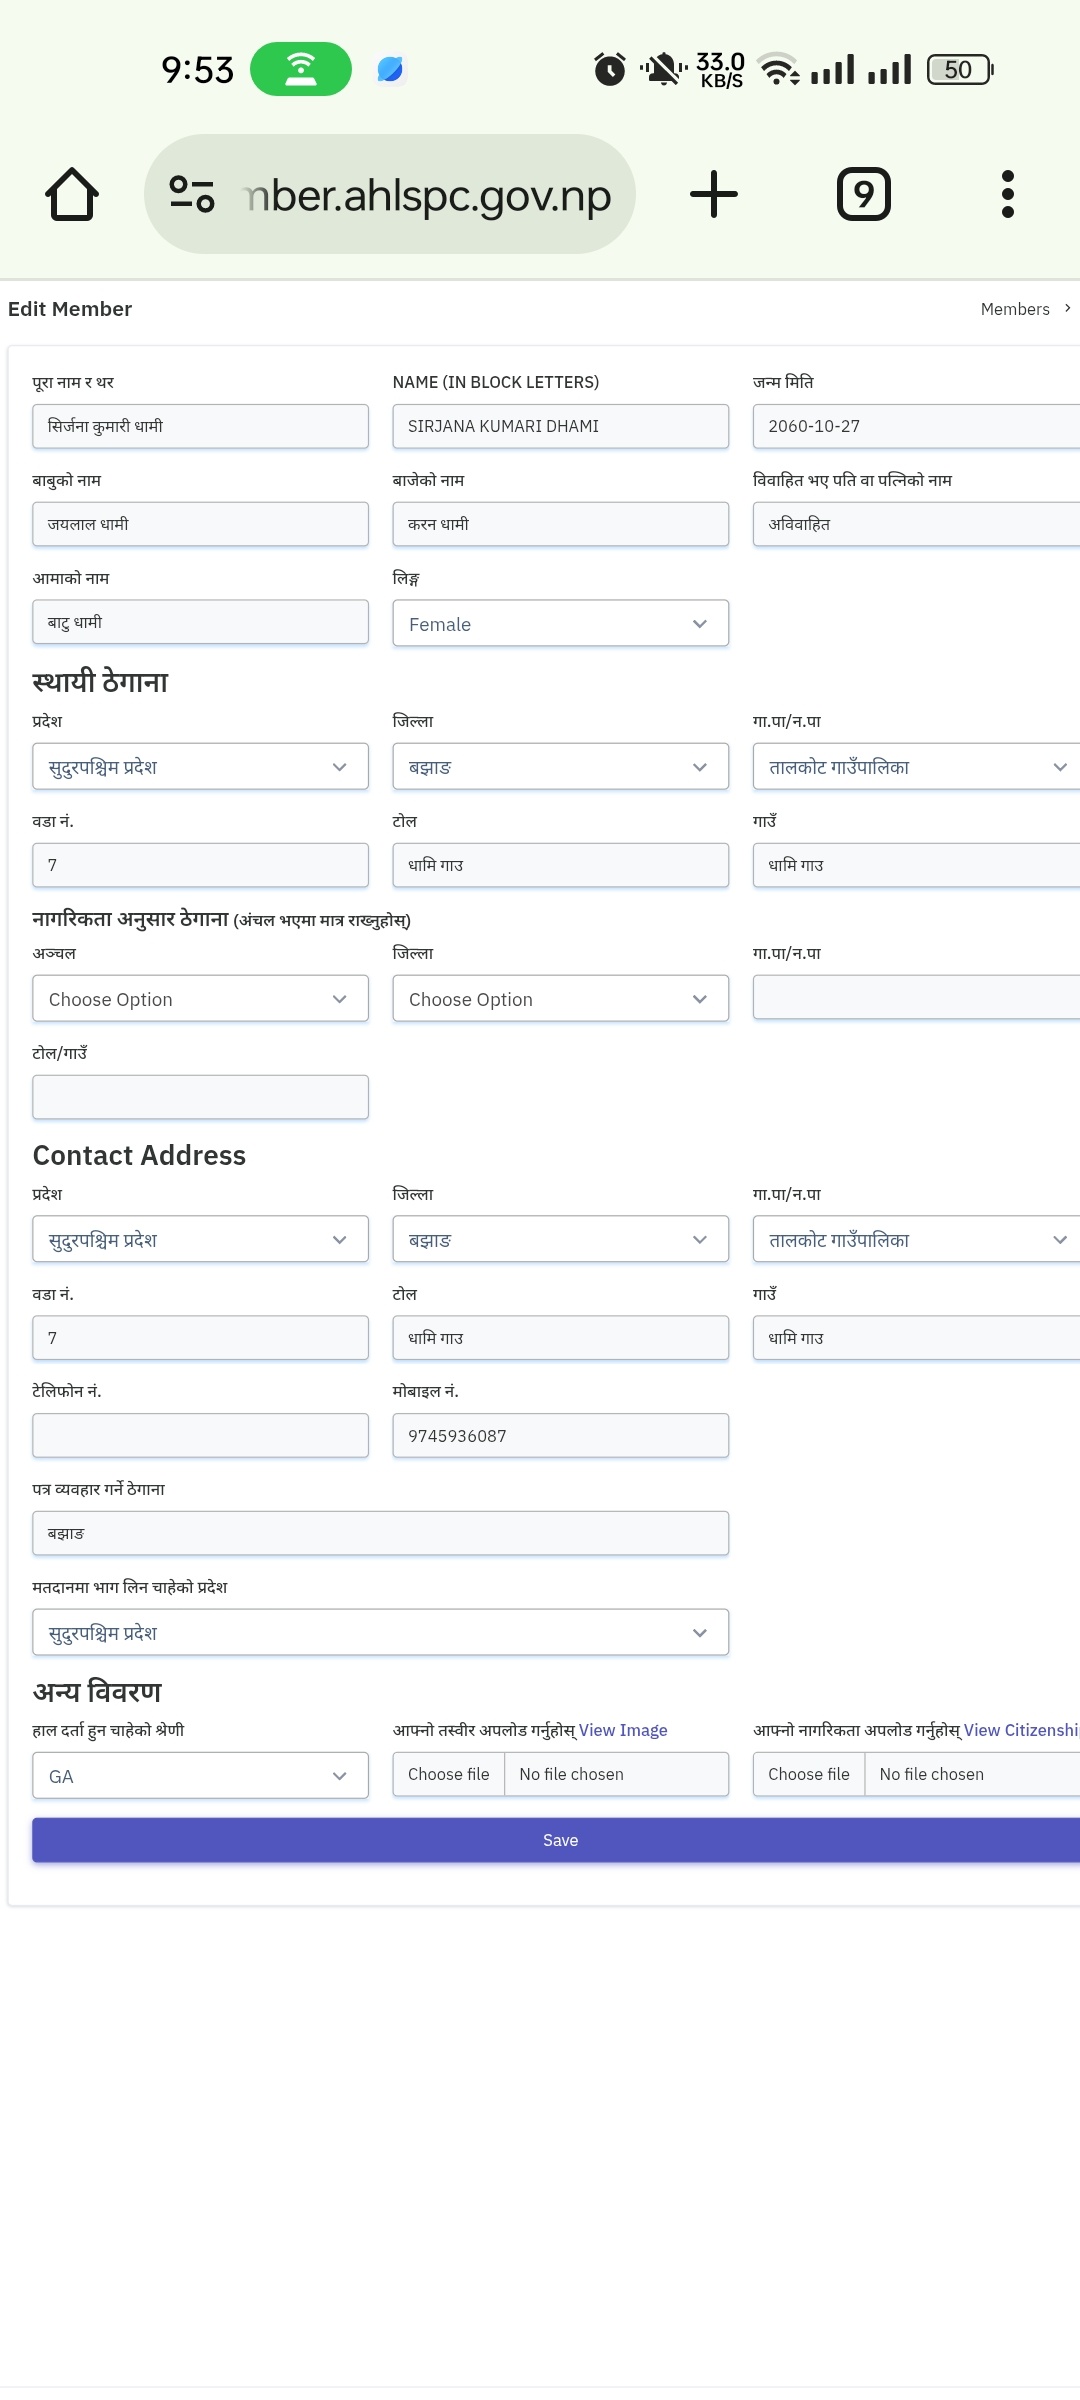1080x2400 pixels.
Task: Open a new tab with plus icon
Action: (x=714, y=194)
